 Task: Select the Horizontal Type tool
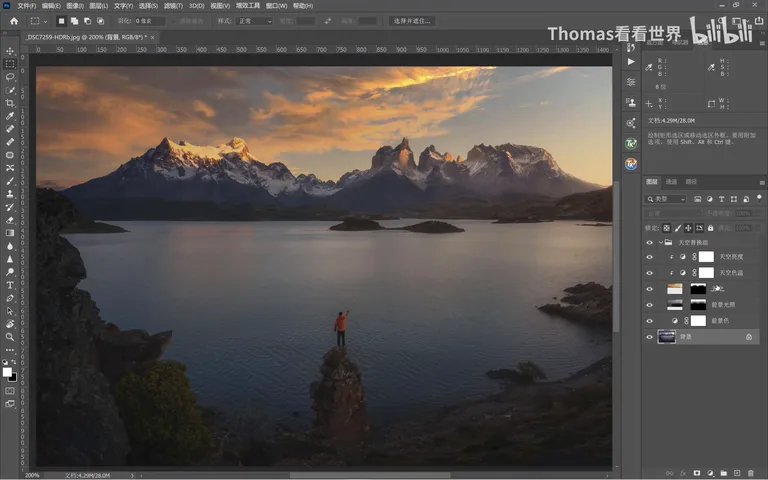pyautogui.click(x=10, y=285)
